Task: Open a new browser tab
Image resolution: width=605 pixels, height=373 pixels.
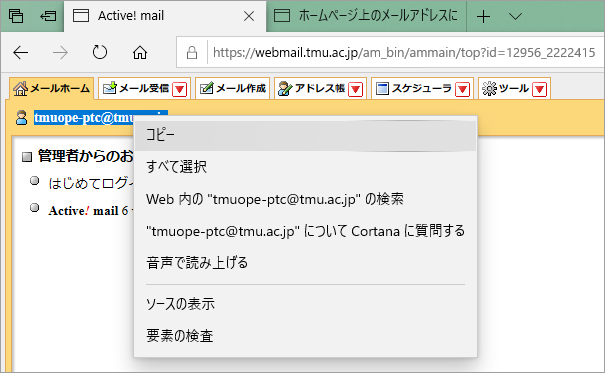Action: click(483, 17)
